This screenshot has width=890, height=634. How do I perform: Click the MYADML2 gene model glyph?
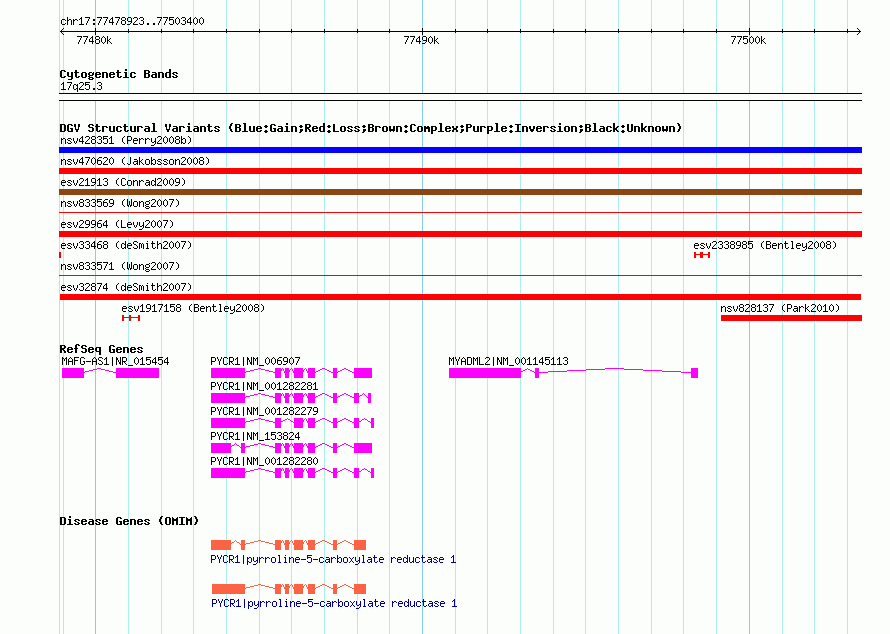(573, 373)
